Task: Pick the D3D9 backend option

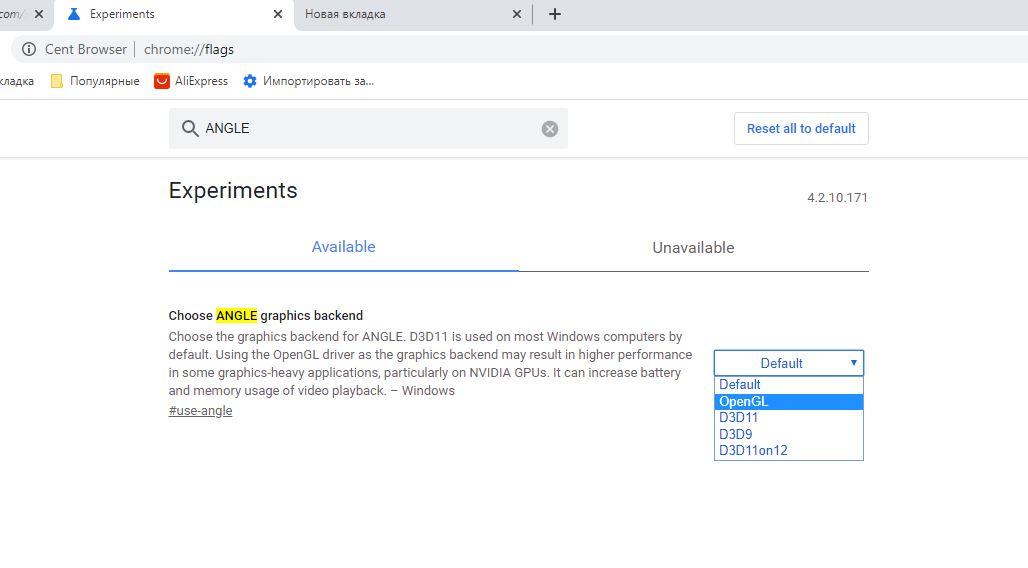Action: point(788,434)
